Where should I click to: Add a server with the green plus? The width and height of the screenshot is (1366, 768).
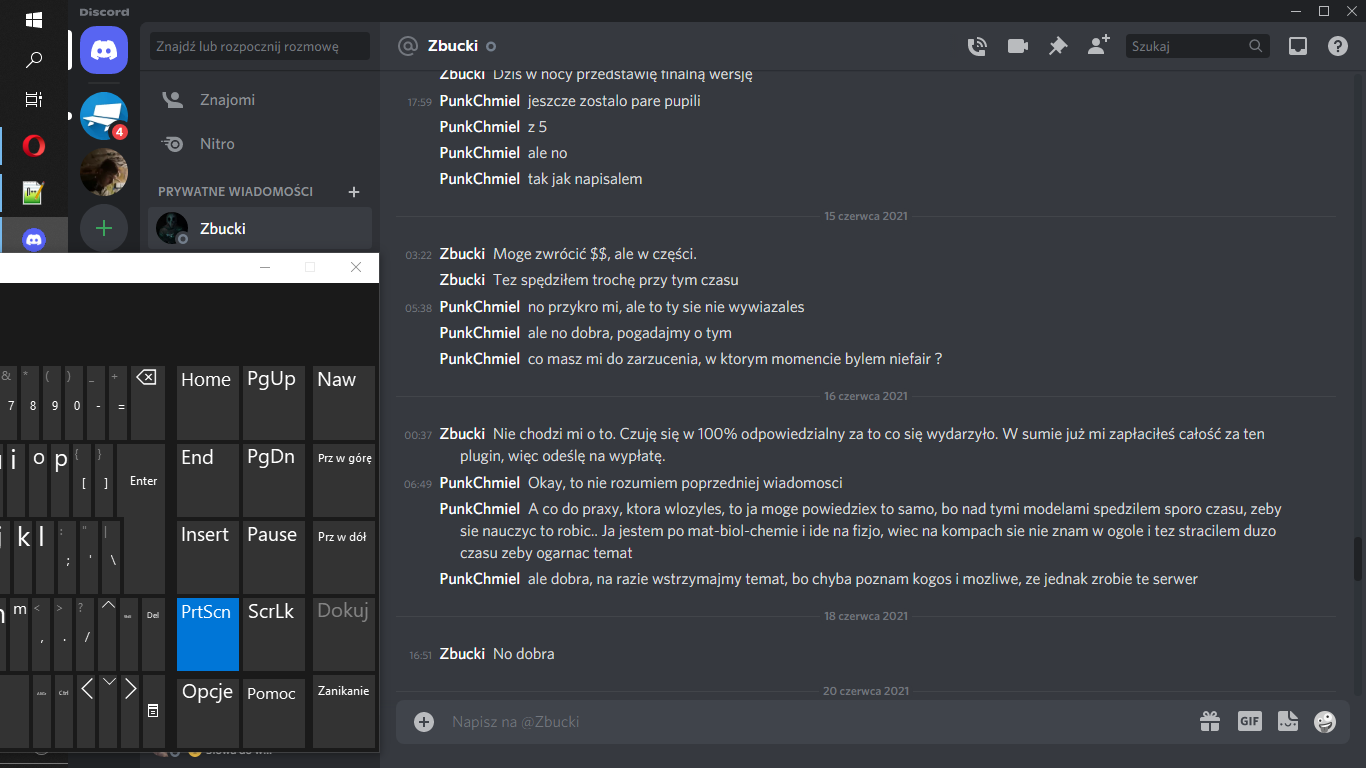coord(104,228)
